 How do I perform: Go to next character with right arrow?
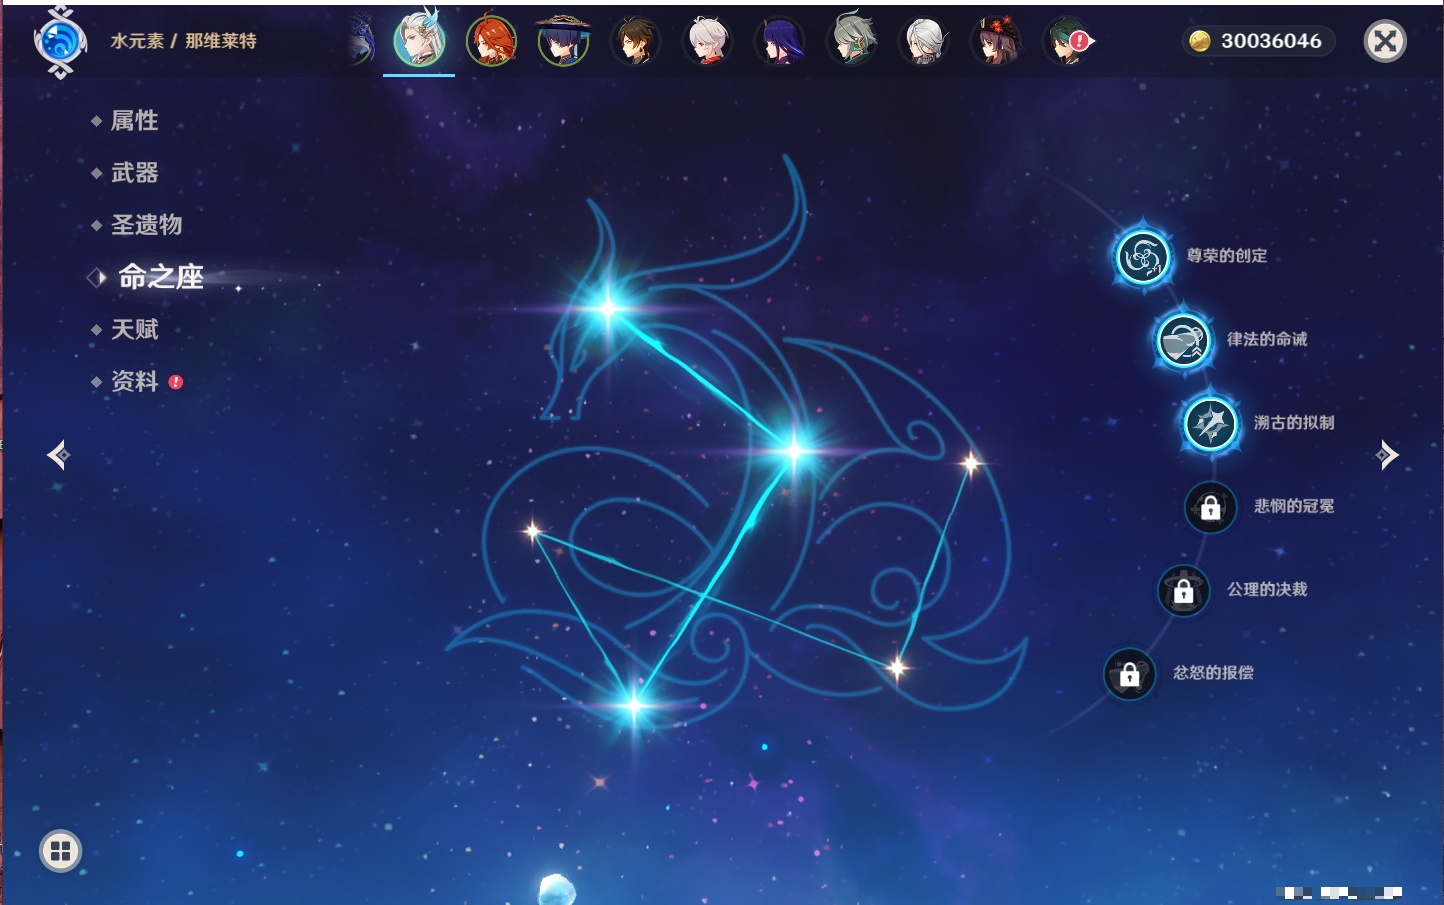click(x=1387, y=455)
